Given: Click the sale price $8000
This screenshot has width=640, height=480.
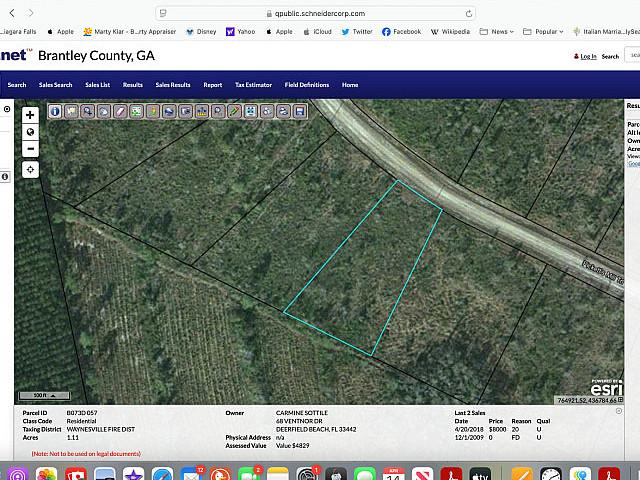Looking at the screenshot, I should [x=498, y=429].
